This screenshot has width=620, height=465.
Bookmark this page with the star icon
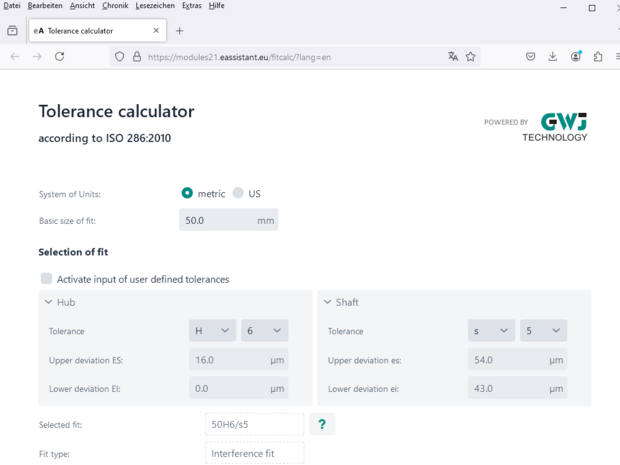[471, 57]
